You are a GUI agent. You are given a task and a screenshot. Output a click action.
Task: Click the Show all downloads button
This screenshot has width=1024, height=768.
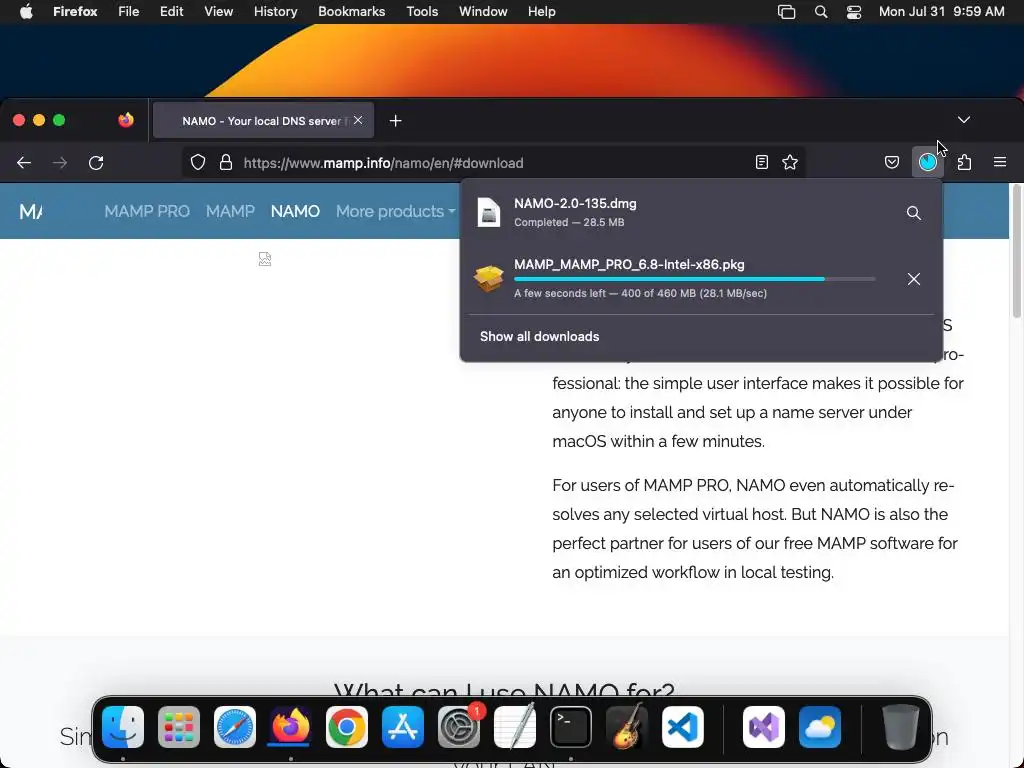539,336
